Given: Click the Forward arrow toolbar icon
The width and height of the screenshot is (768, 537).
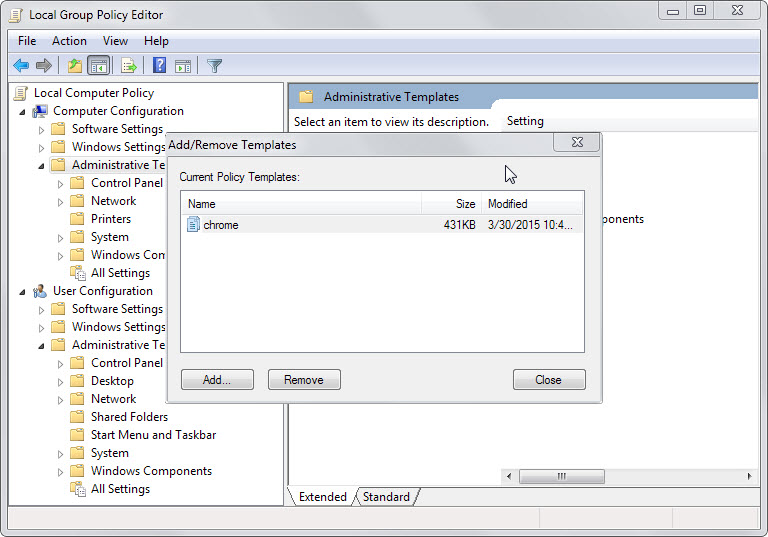Looking at the screenshot, I should 44,65.
